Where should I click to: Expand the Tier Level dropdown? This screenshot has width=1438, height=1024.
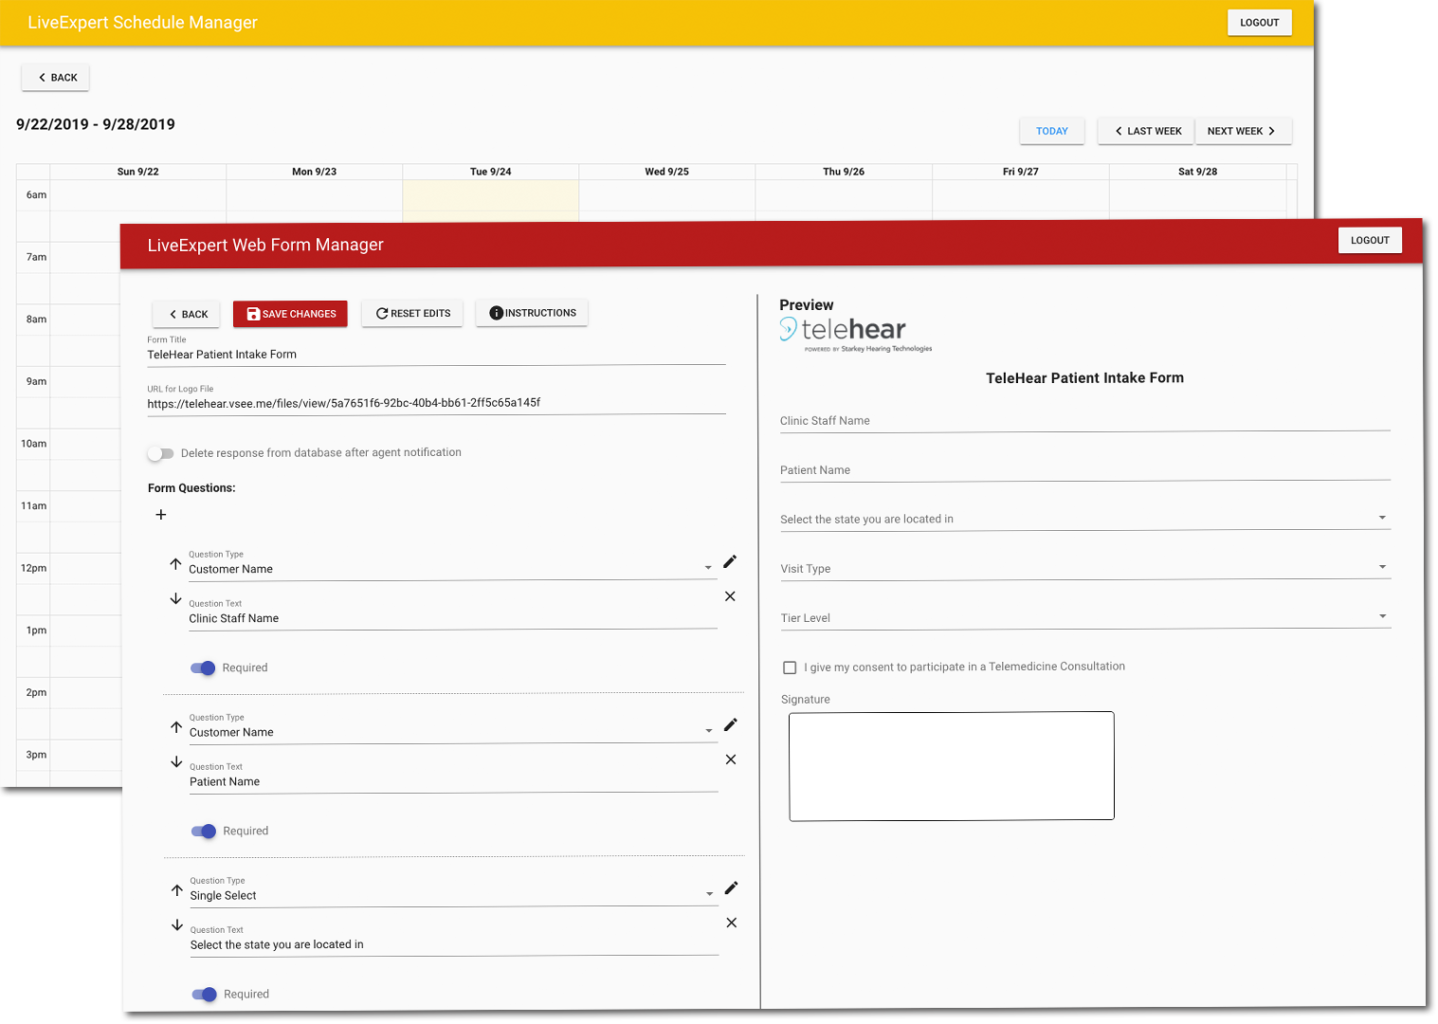[1084, 617]
